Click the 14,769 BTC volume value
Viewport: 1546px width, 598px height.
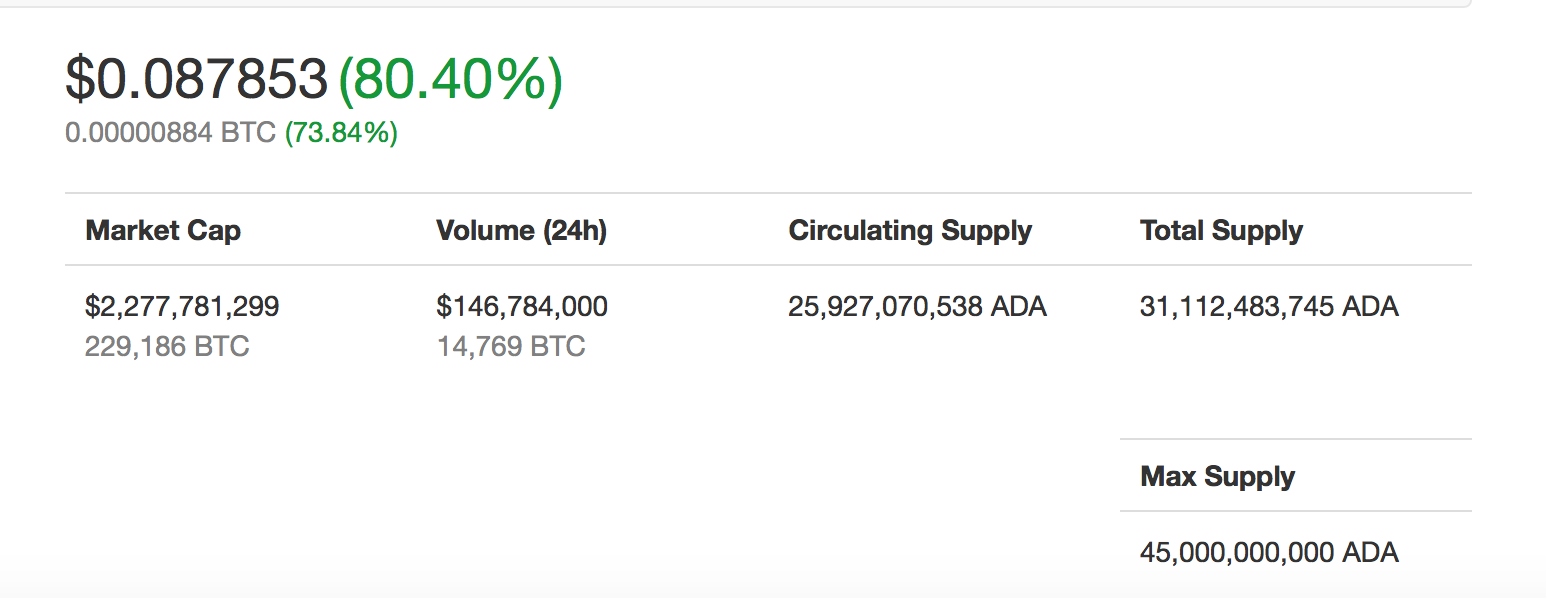click(511, 347)
